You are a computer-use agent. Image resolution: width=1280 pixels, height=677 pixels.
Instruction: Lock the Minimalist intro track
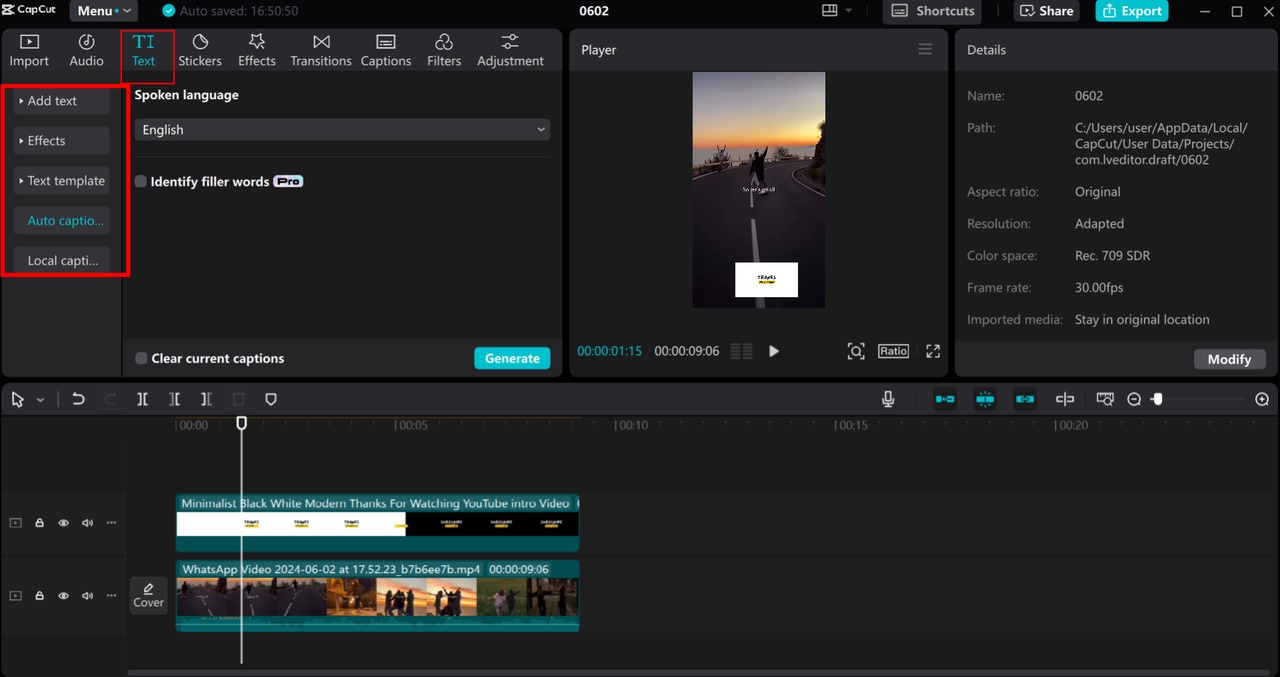coord(39,523)
